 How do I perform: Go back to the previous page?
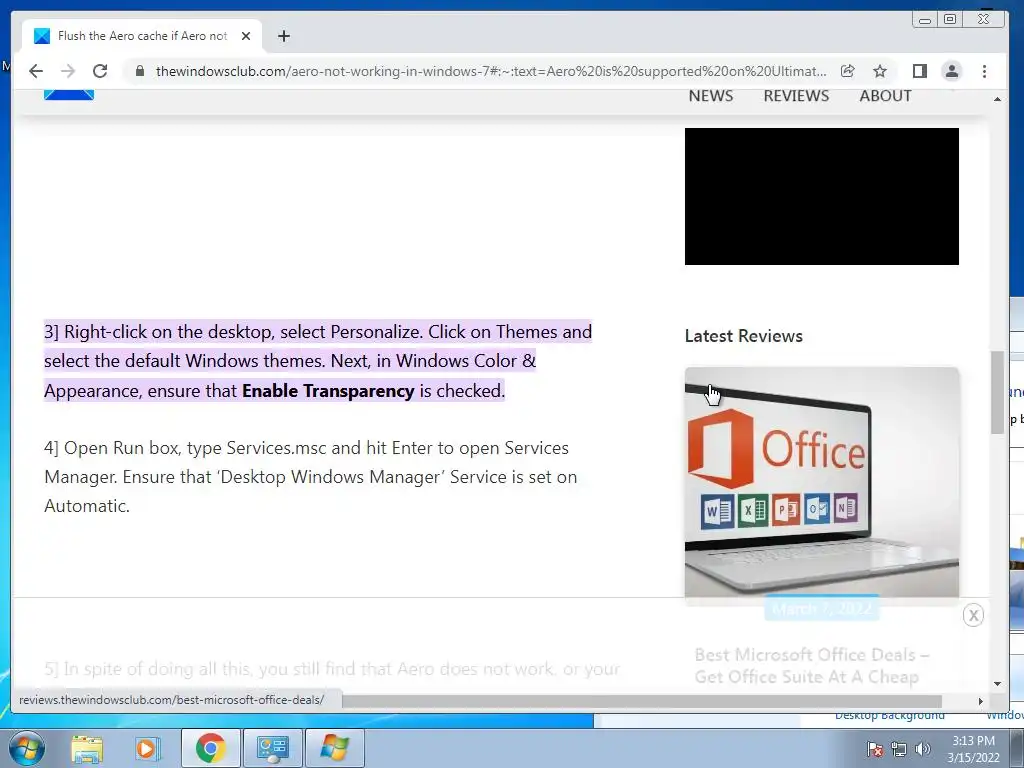pyautogui.click(x=36, y=71)
